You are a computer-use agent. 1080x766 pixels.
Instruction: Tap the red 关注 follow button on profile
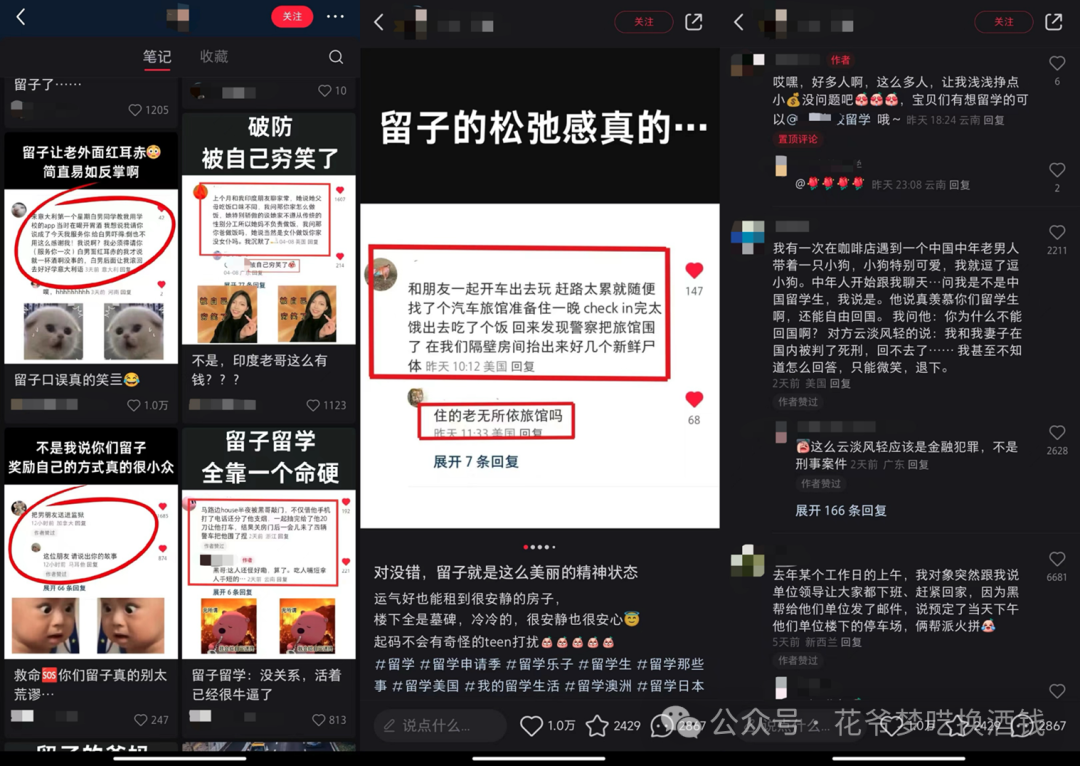[292, 17]
